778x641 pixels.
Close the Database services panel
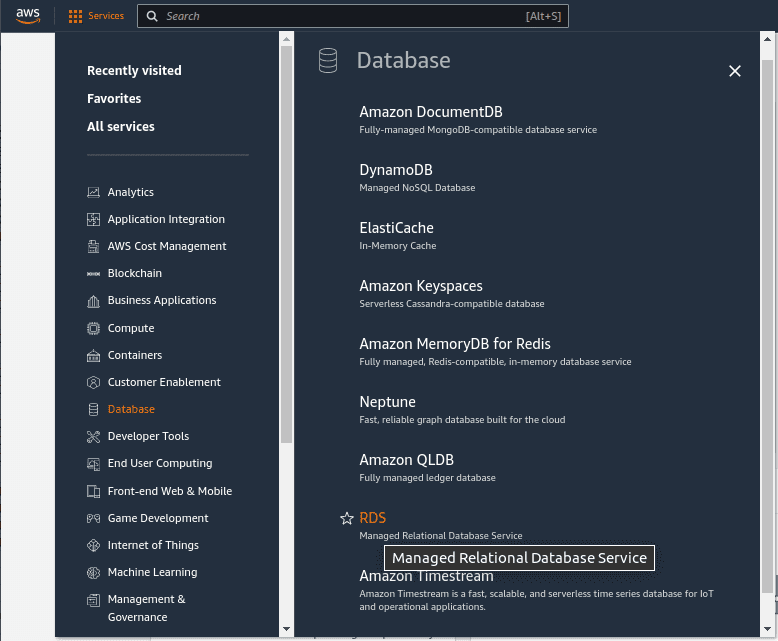point(735,71)
